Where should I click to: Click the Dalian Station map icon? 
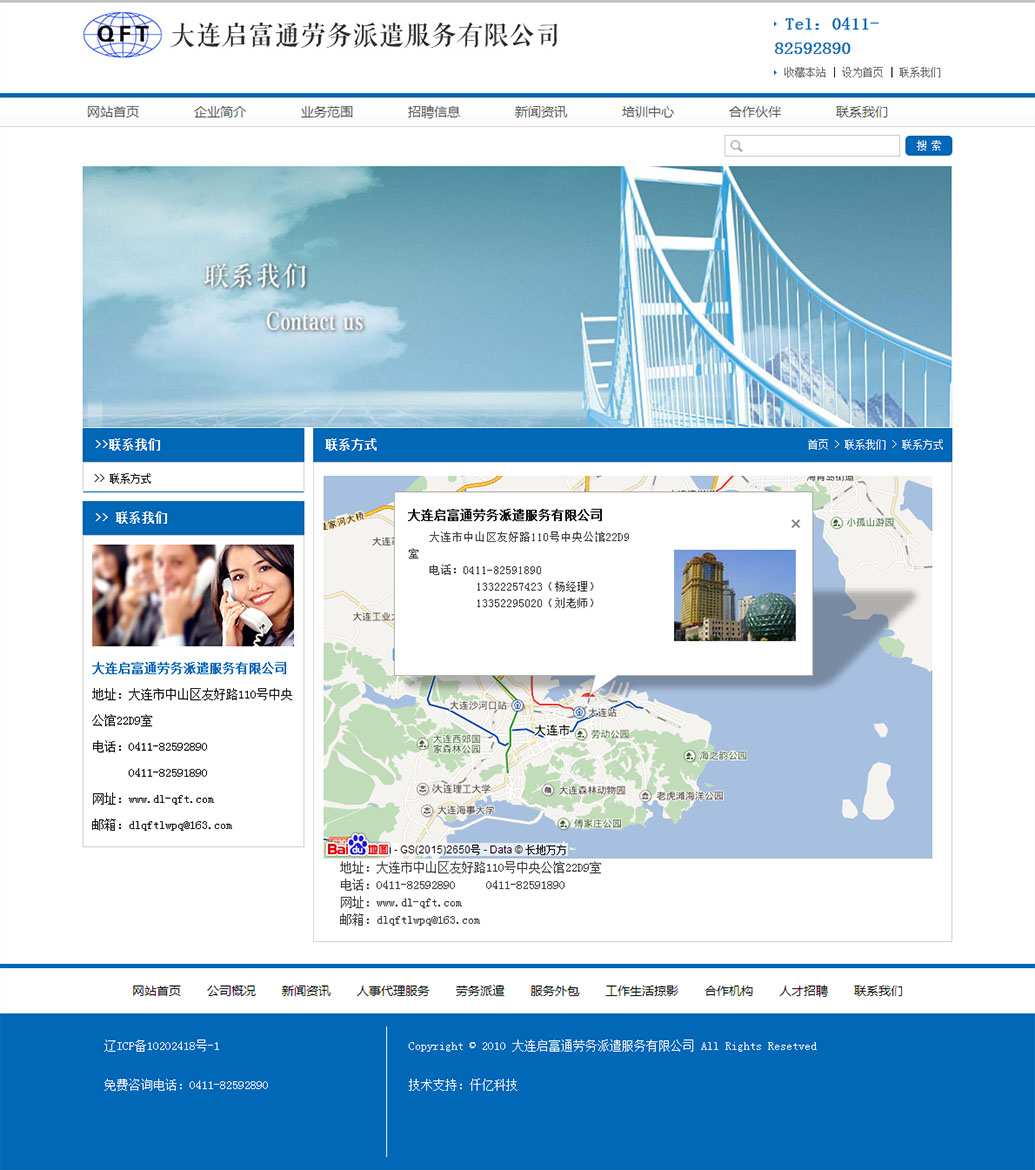(579, 712)
